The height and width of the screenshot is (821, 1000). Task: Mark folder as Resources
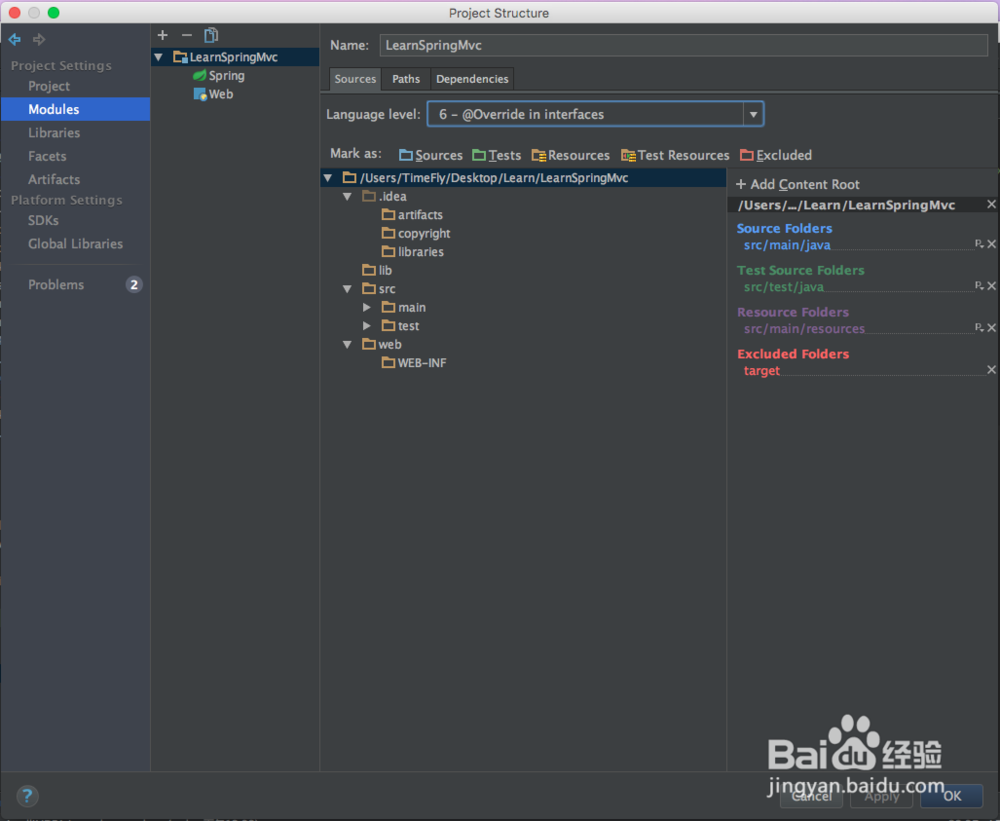[570, 155]
